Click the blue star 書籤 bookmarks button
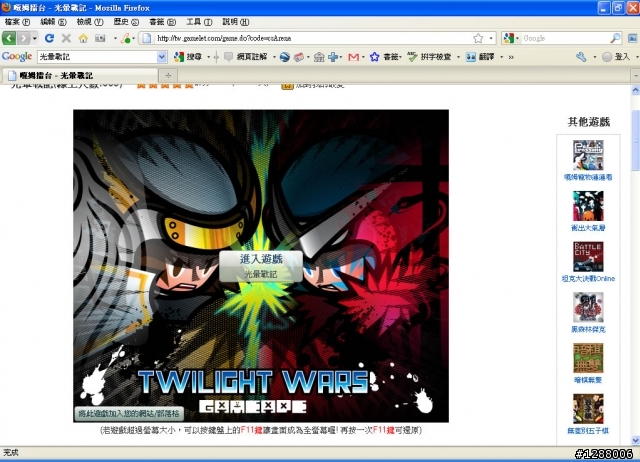Viewport: 640px width, 462px height. [x=386, y=57]
